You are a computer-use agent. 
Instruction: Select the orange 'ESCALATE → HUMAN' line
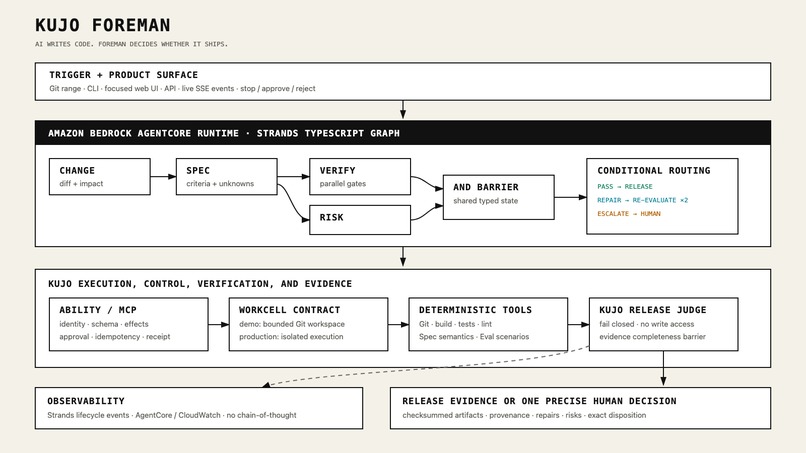coord(629,213)
